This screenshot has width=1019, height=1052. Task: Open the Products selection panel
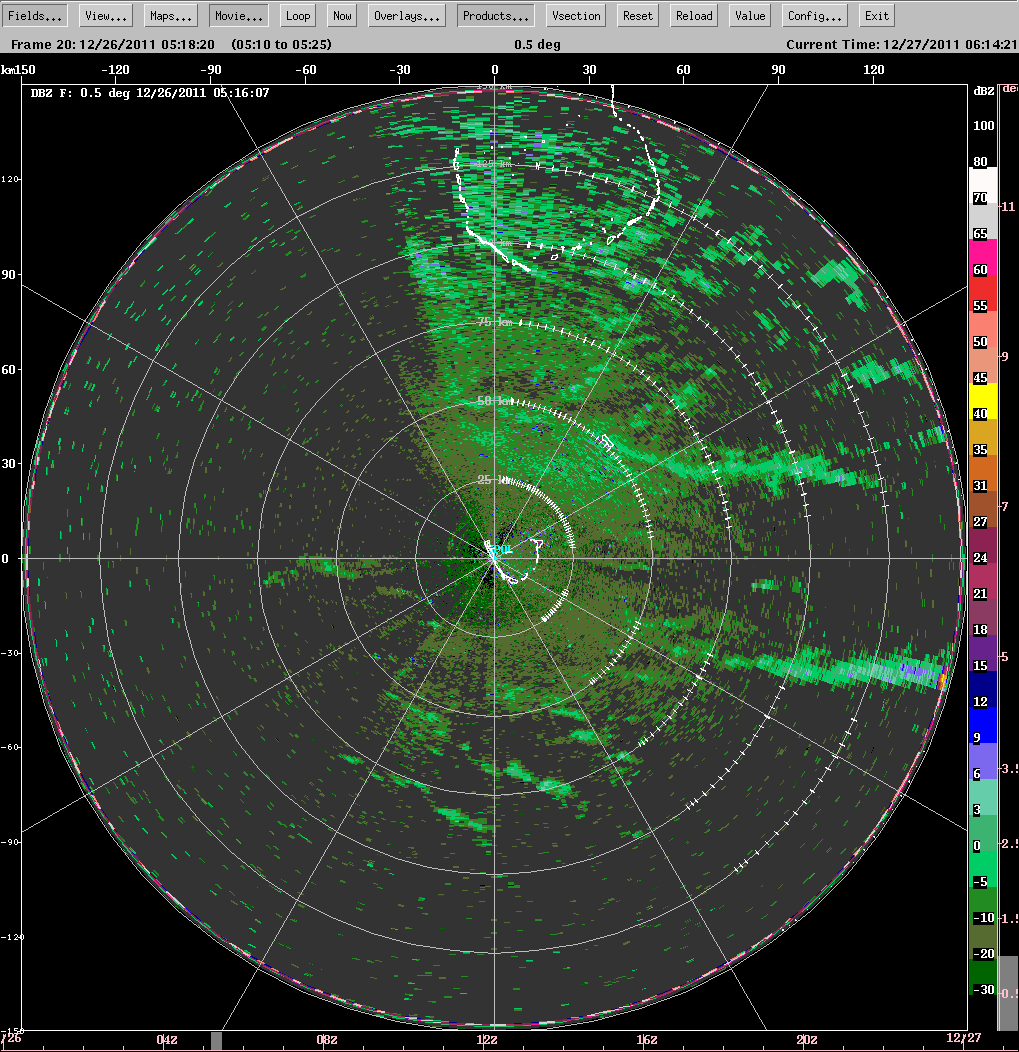(x=494, y=15)
